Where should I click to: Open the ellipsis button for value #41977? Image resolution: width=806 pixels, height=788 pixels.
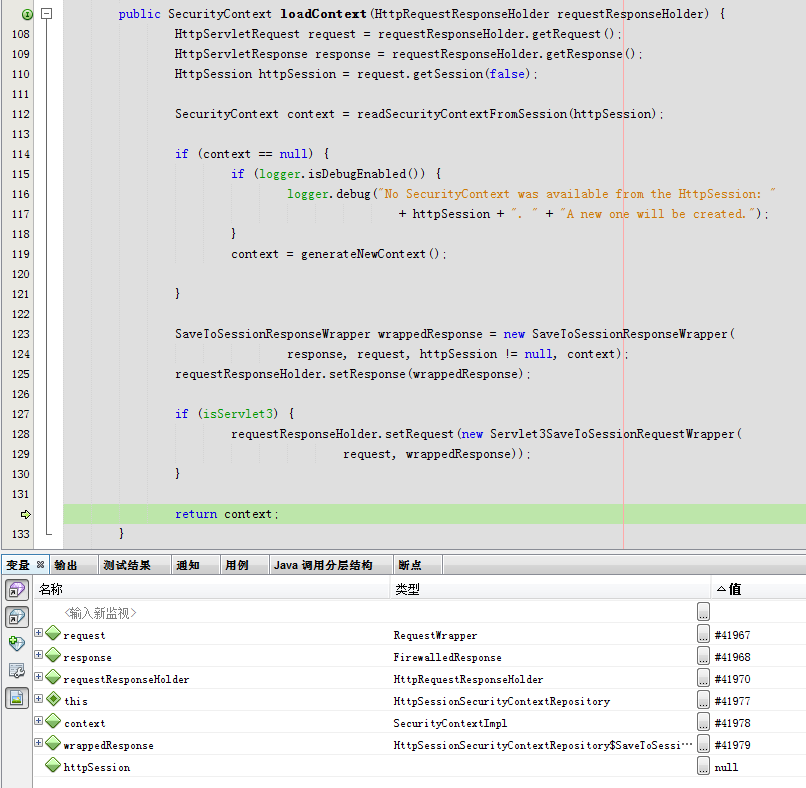(703, 701)
